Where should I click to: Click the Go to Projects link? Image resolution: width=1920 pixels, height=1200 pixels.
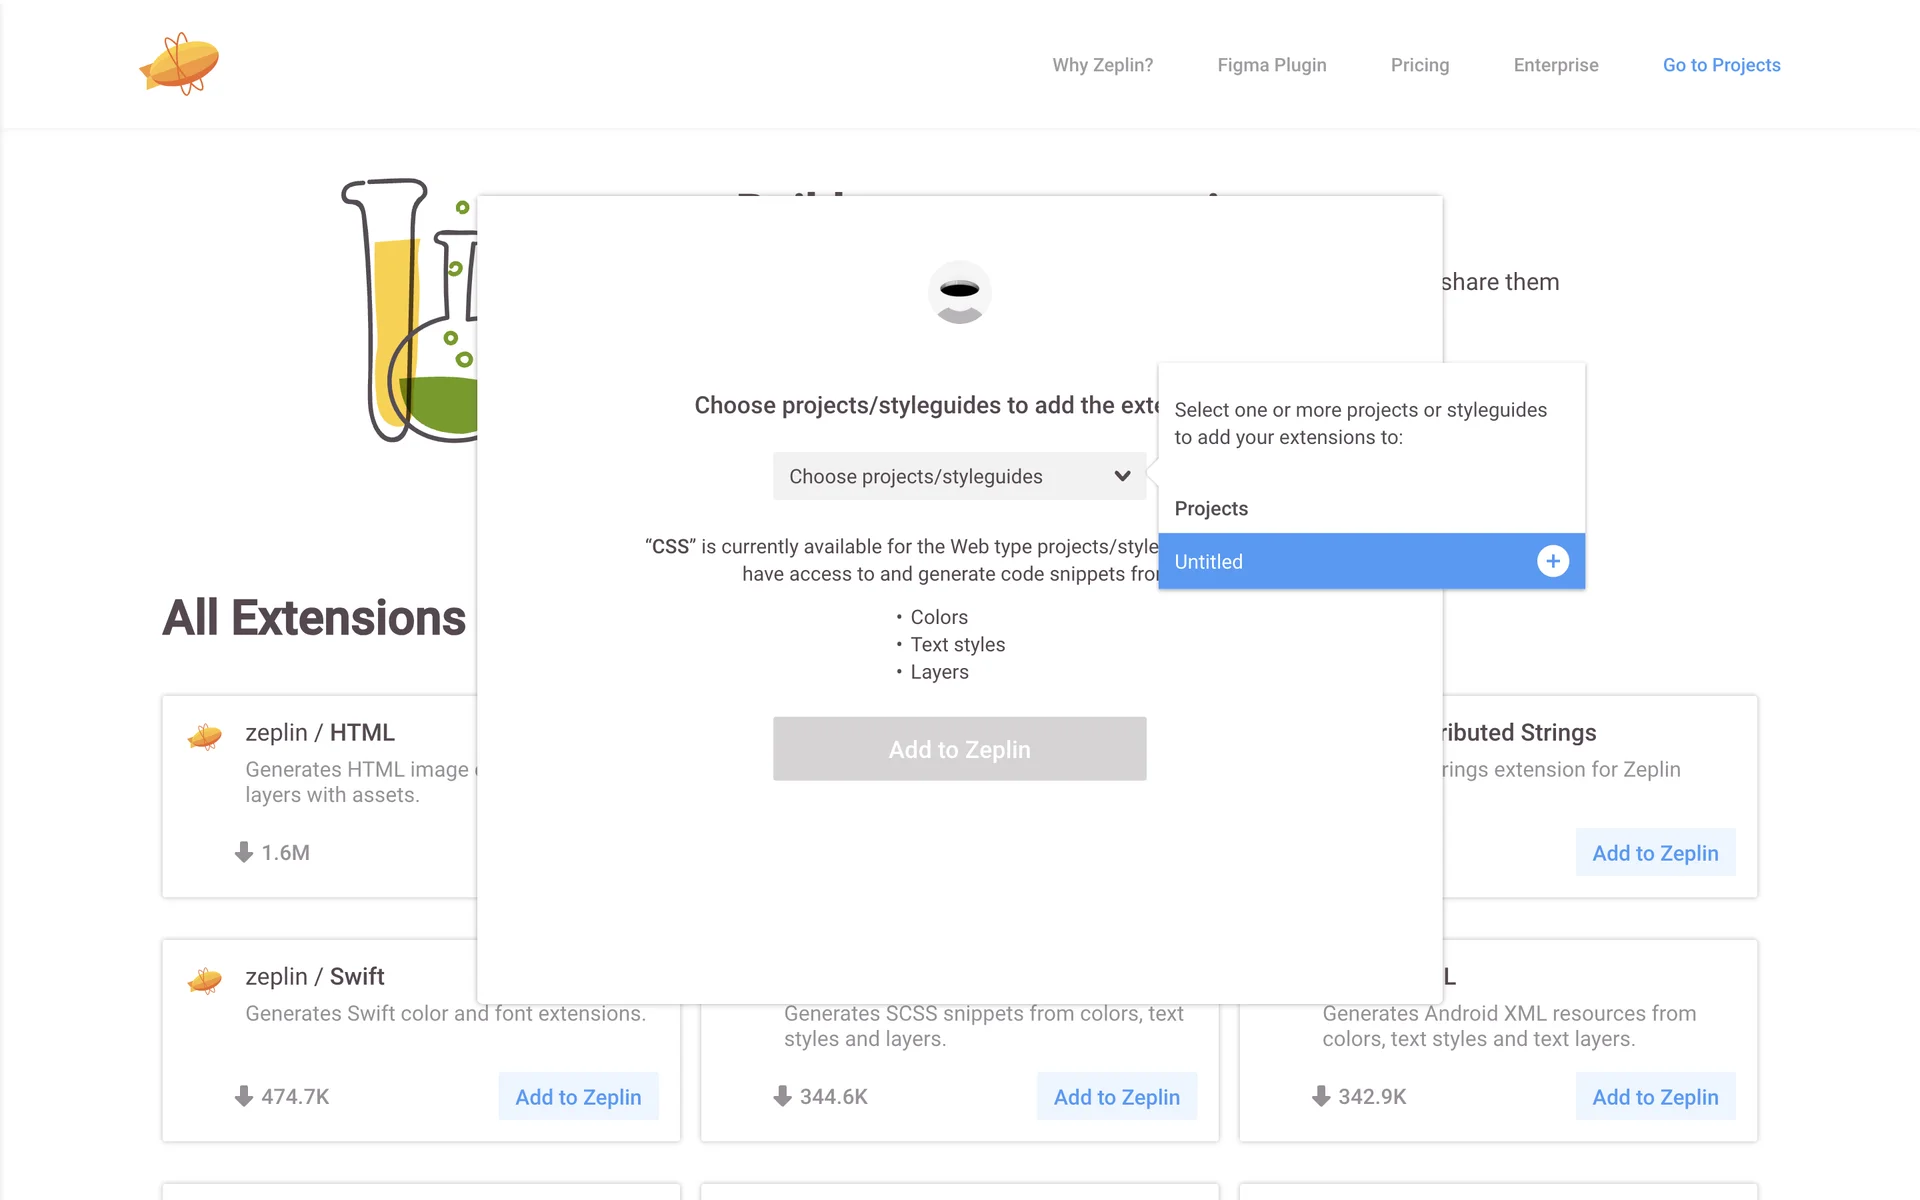1721,65
